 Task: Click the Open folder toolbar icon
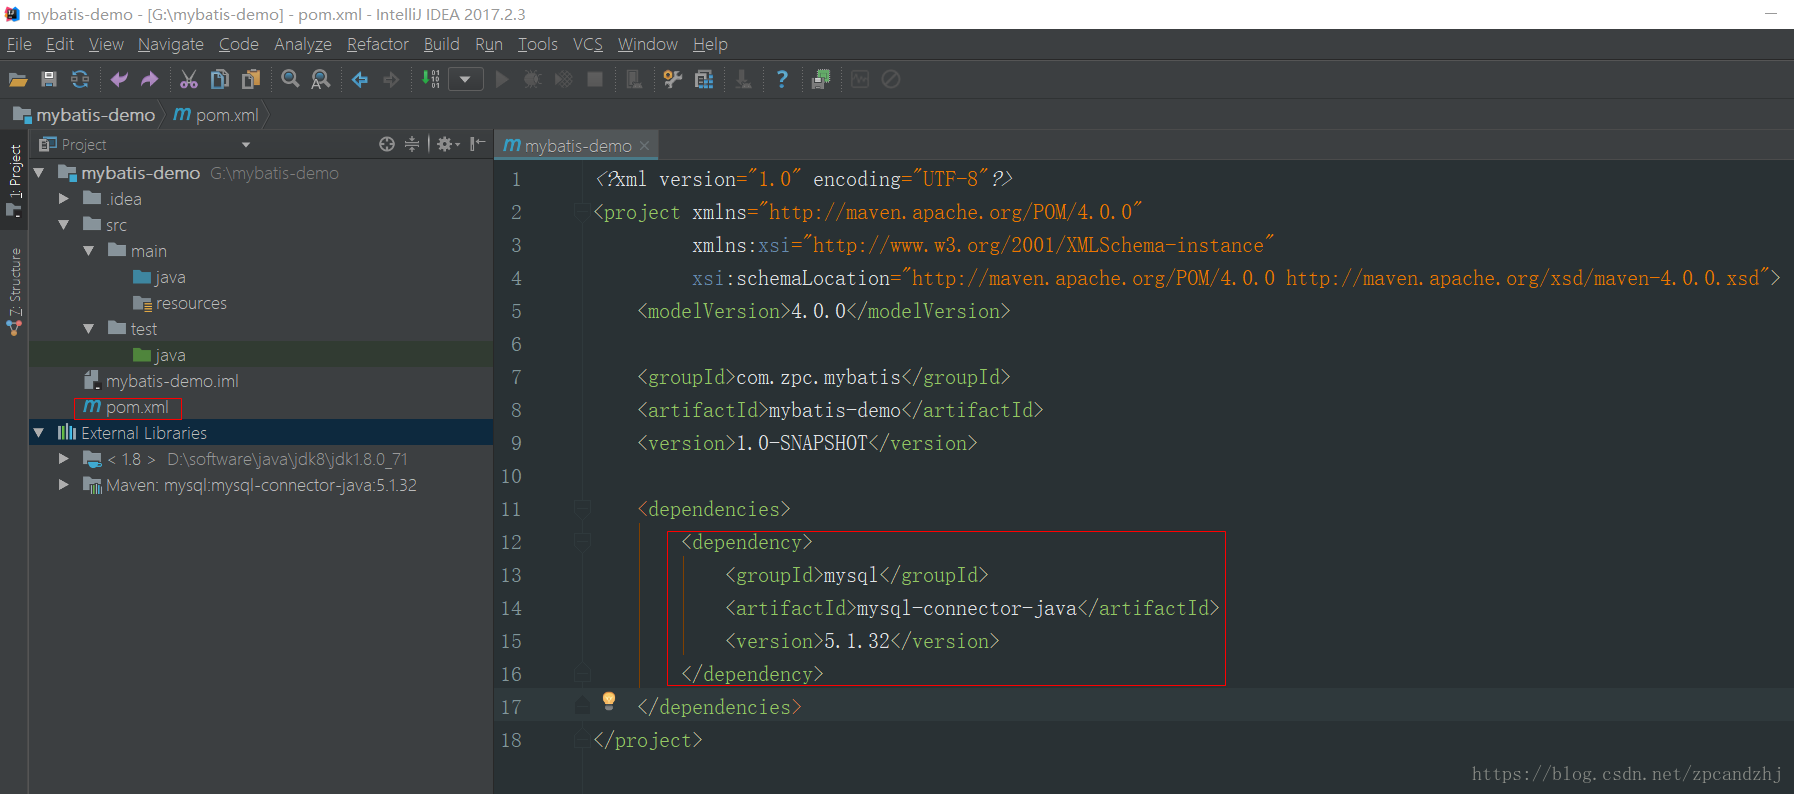[x=18, y=80]
